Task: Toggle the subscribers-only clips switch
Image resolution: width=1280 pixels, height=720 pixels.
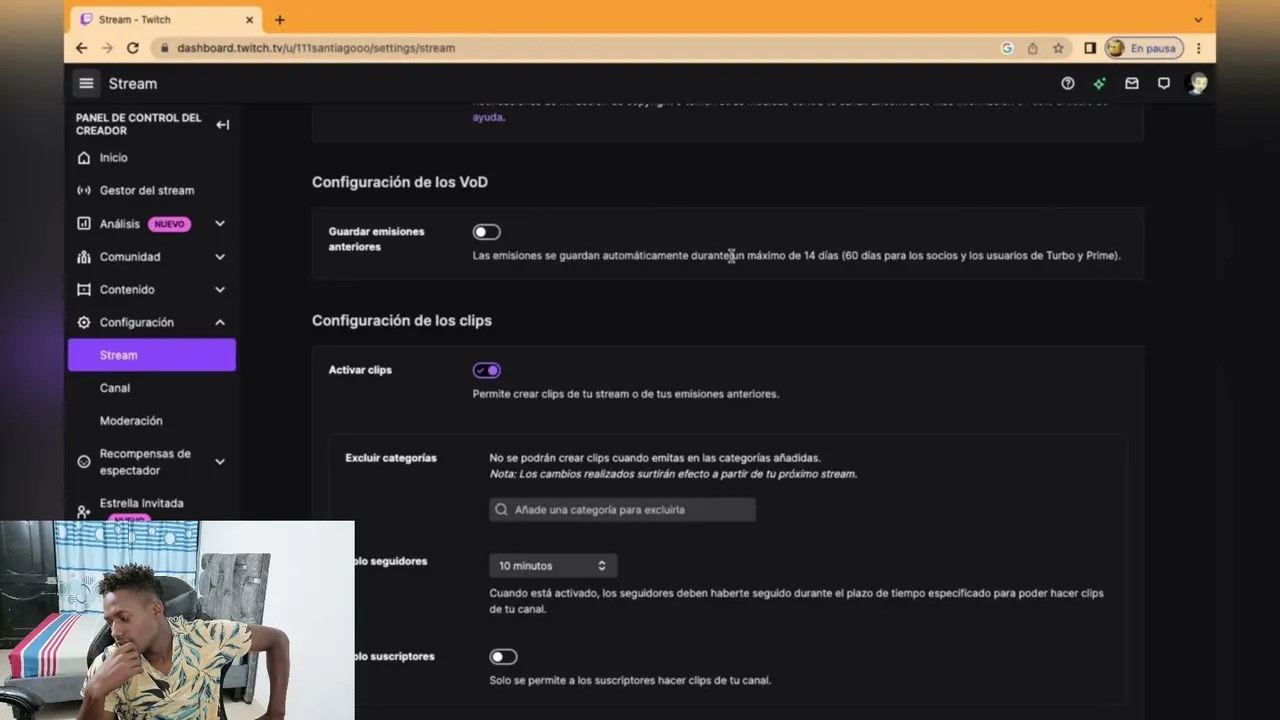Action: click(x=503, y=657)
